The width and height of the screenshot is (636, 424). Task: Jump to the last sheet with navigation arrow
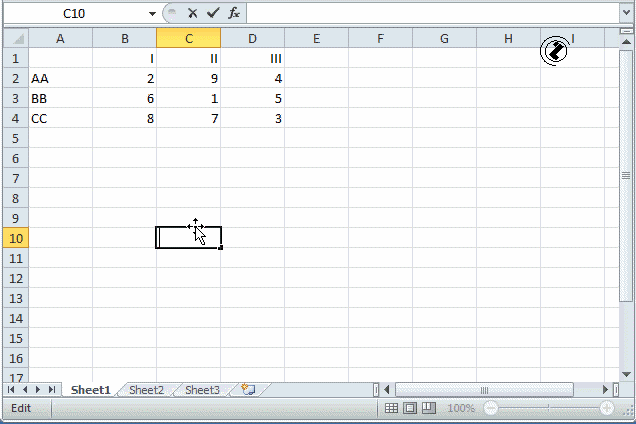pyautogui.click(x=52, y=390)
